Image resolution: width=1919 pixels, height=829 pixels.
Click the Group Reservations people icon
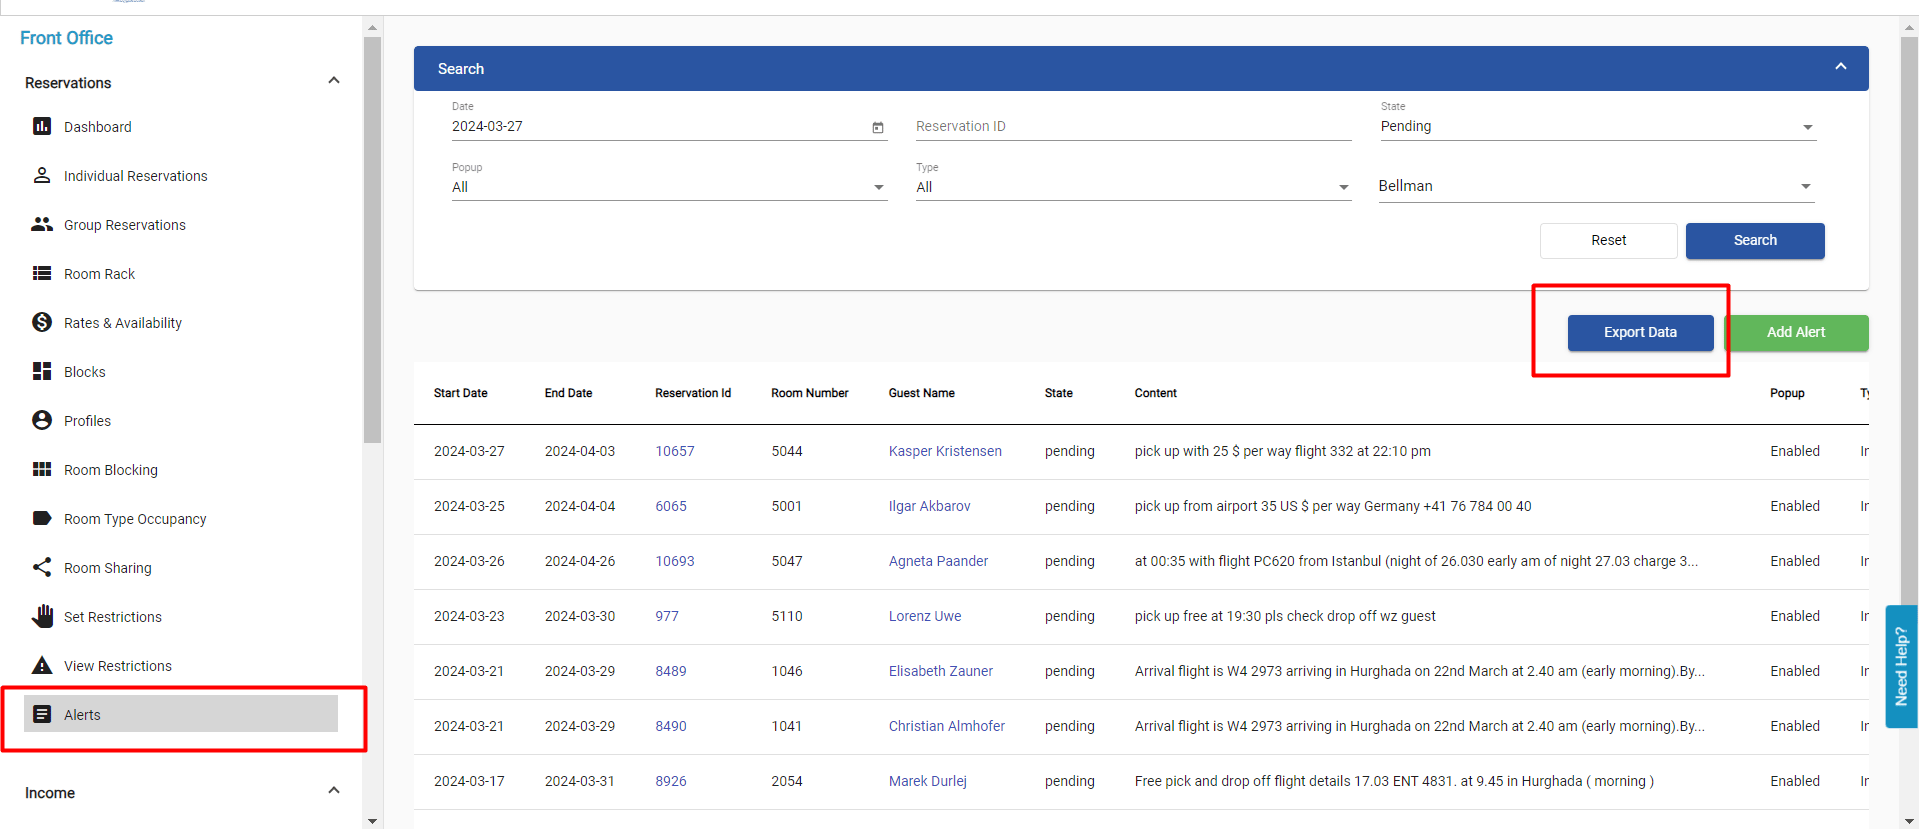[42, 224]
